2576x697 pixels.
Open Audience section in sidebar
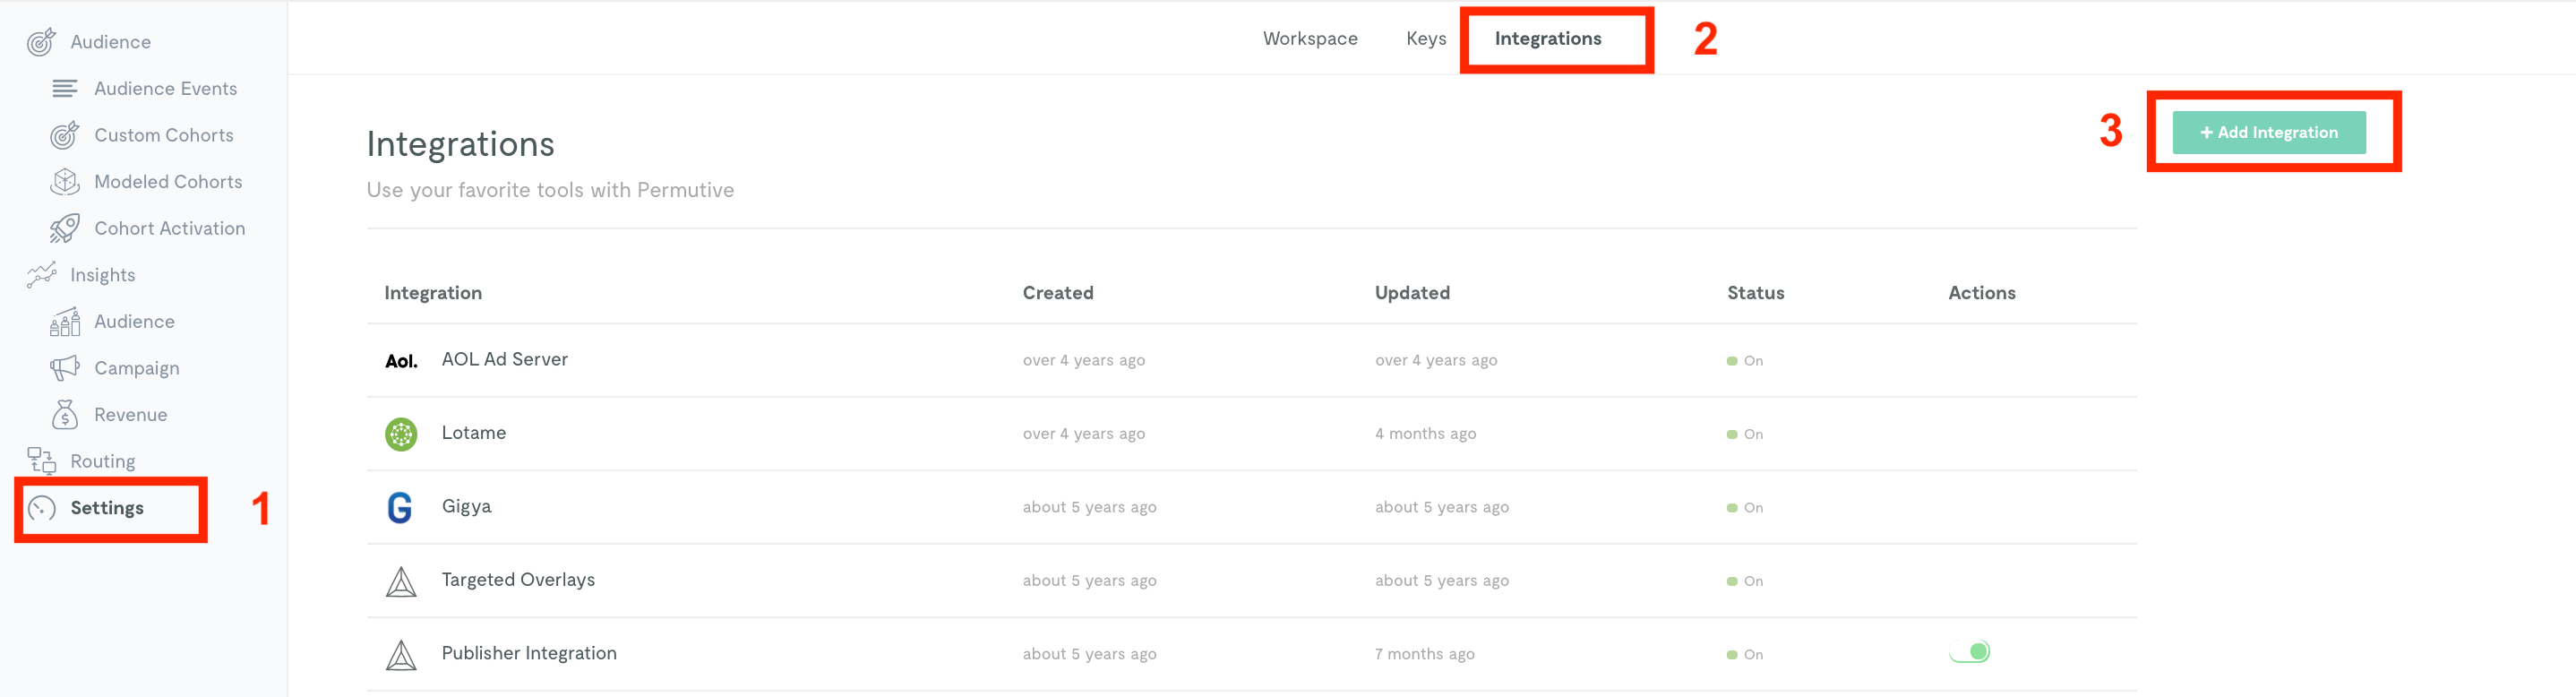111,42
